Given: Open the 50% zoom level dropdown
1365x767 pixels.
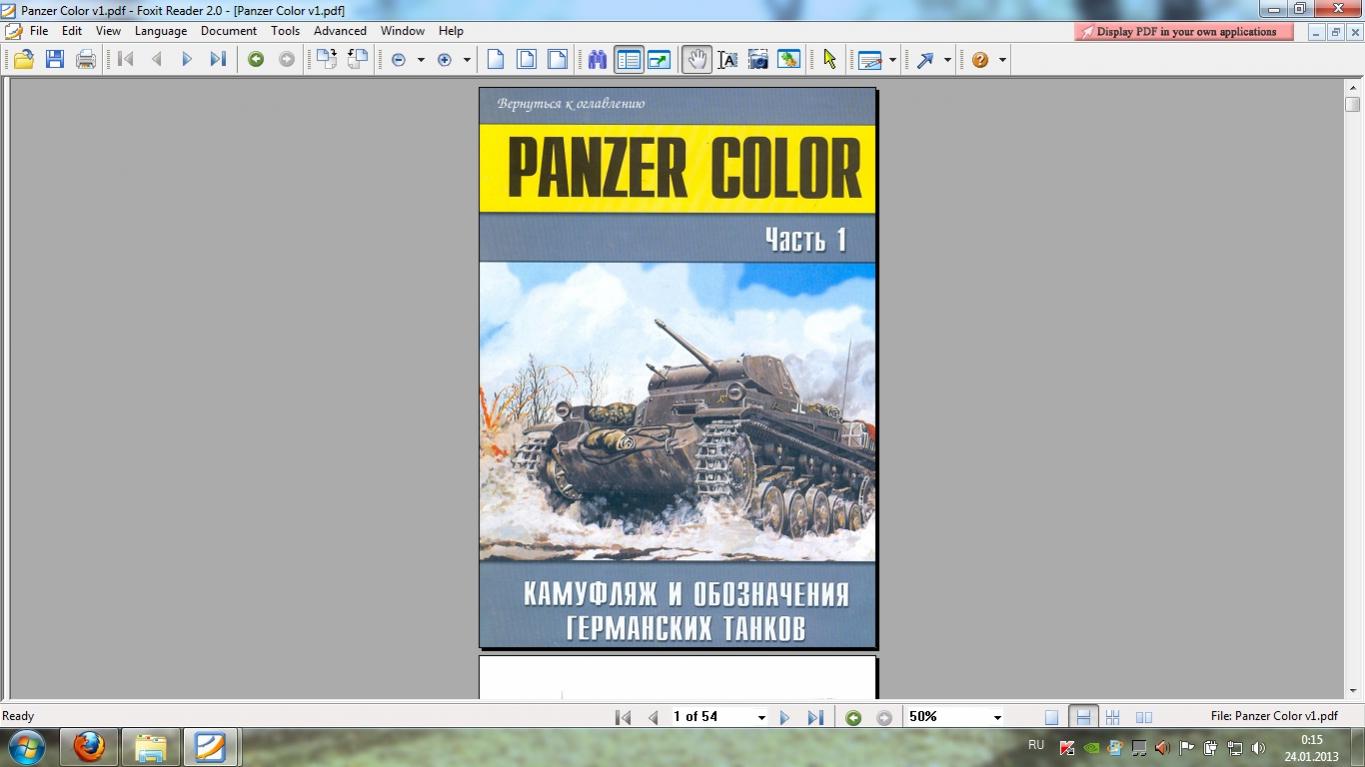Looking at the screenshot, I should pyautogui.click(x=997, y=717).
